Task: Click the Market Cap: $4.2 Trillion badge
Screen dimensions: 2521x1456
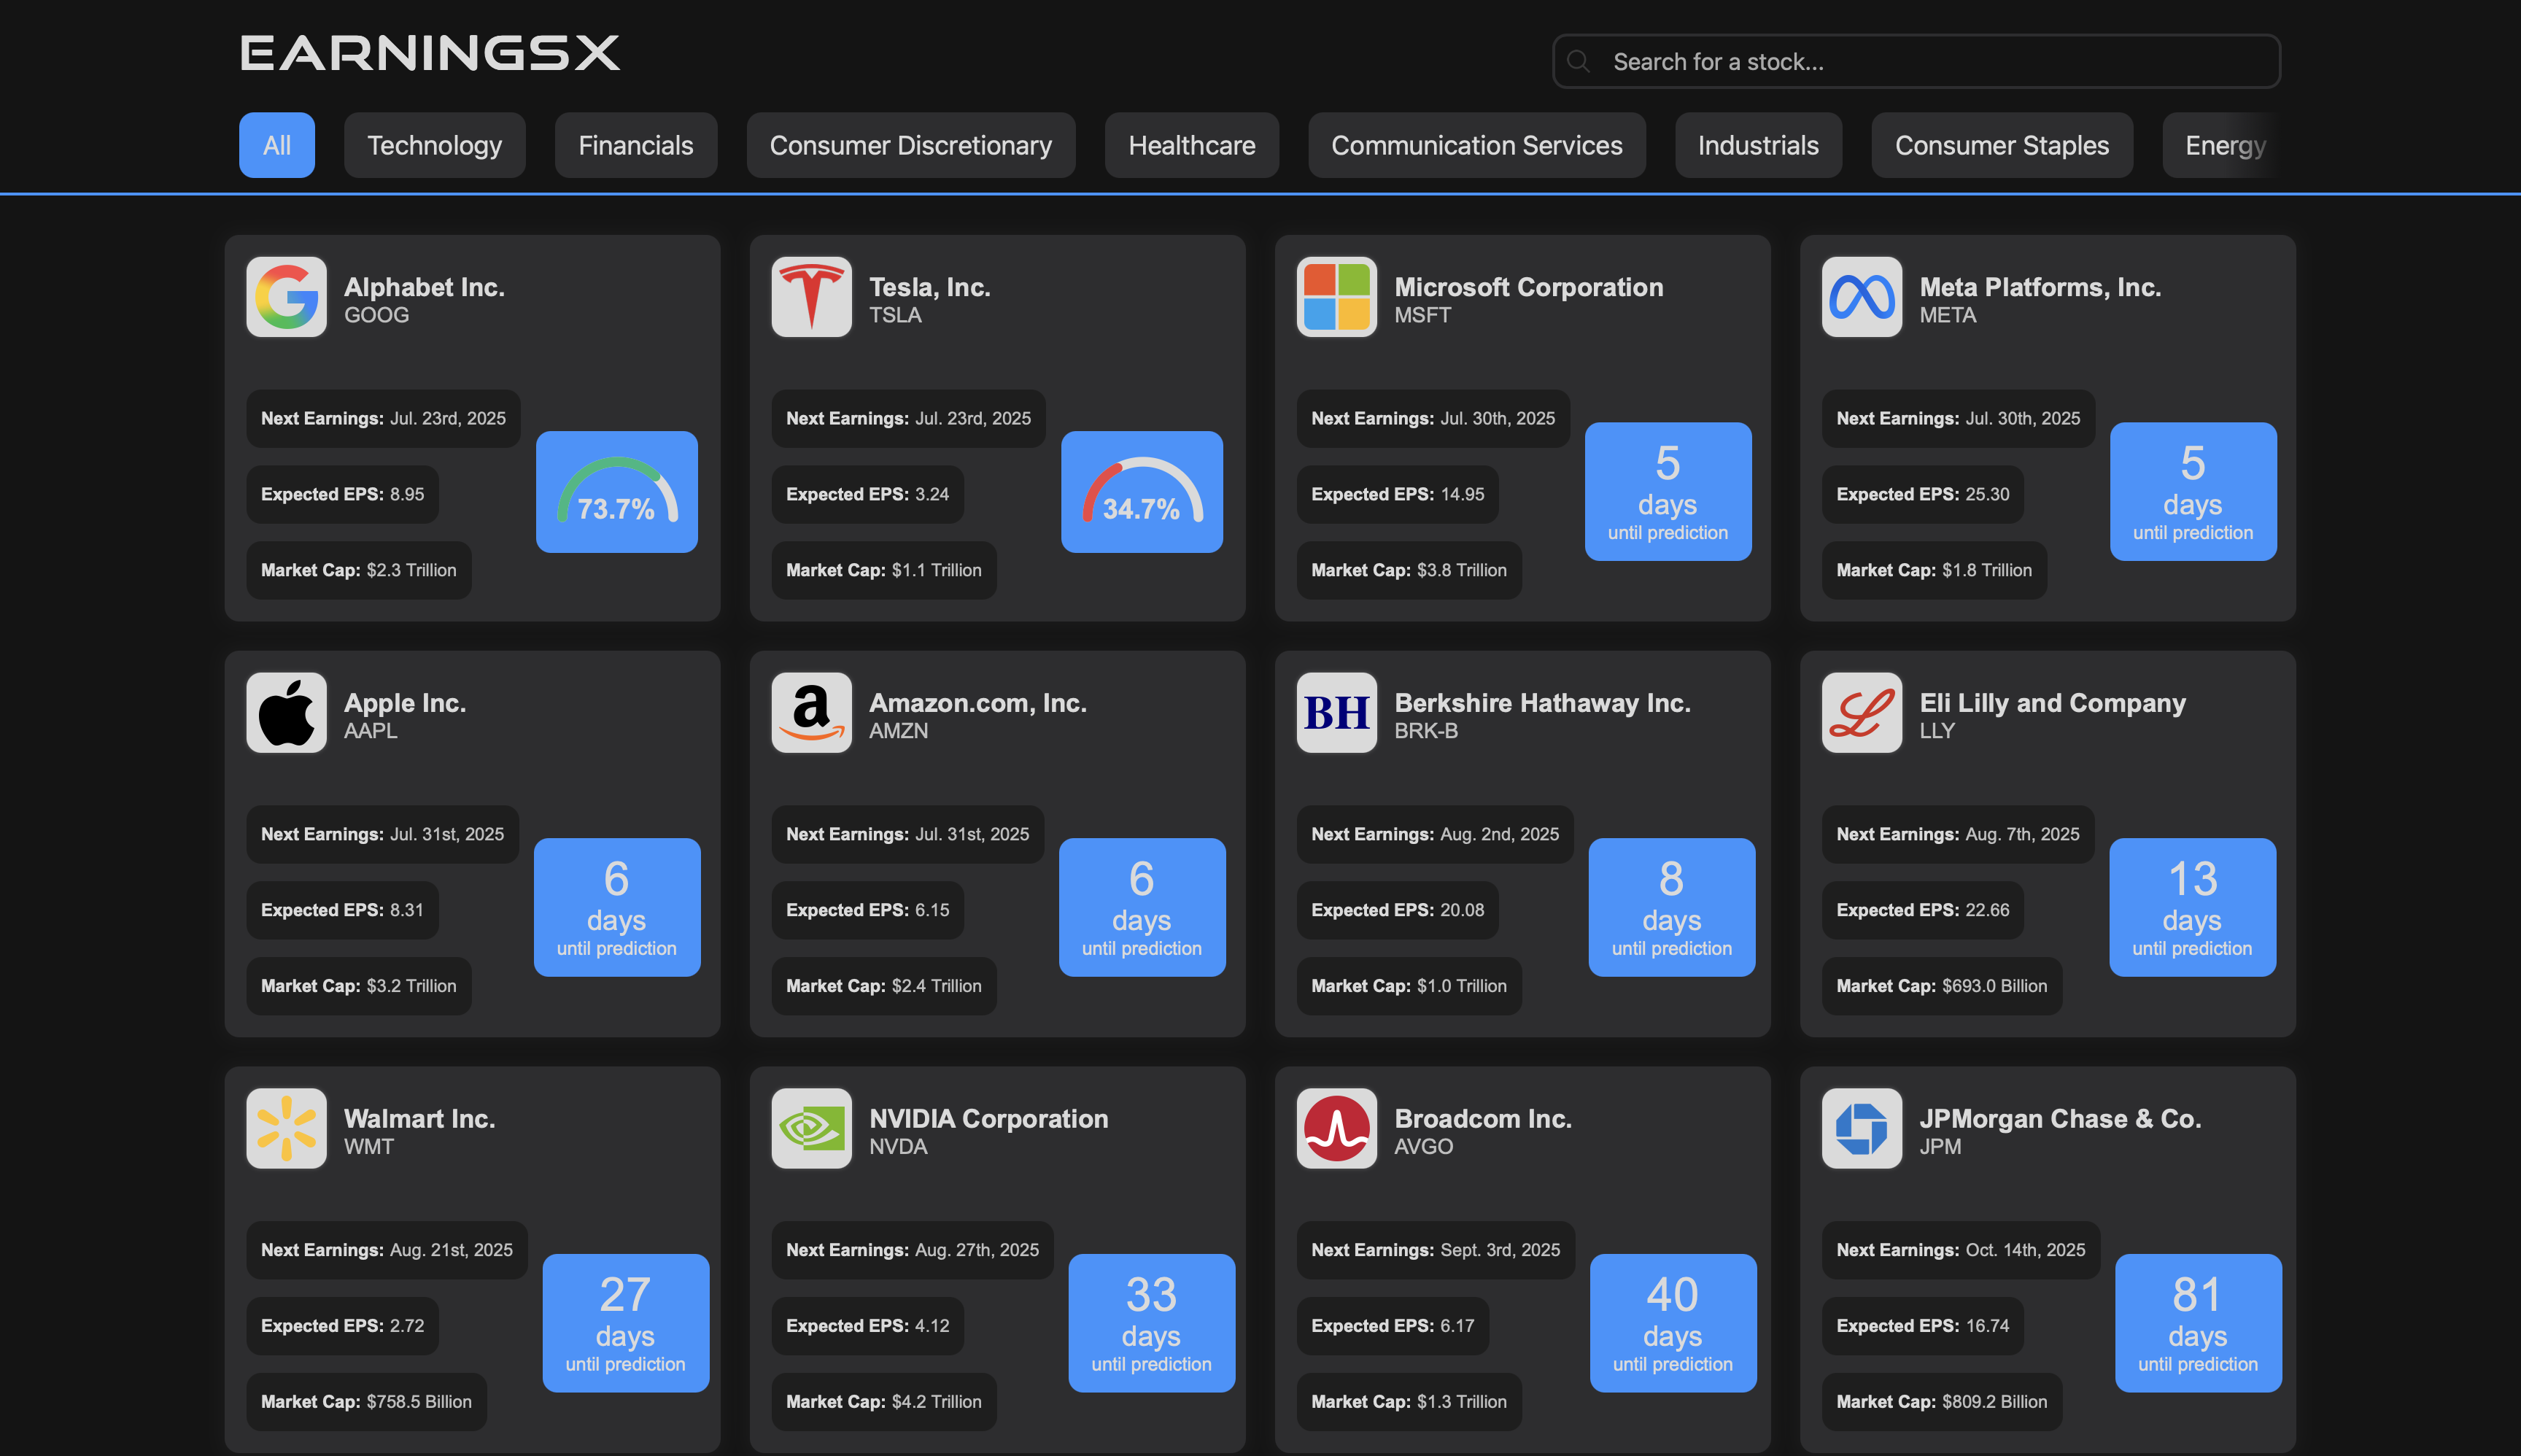Action: [x=883, y=1402]
